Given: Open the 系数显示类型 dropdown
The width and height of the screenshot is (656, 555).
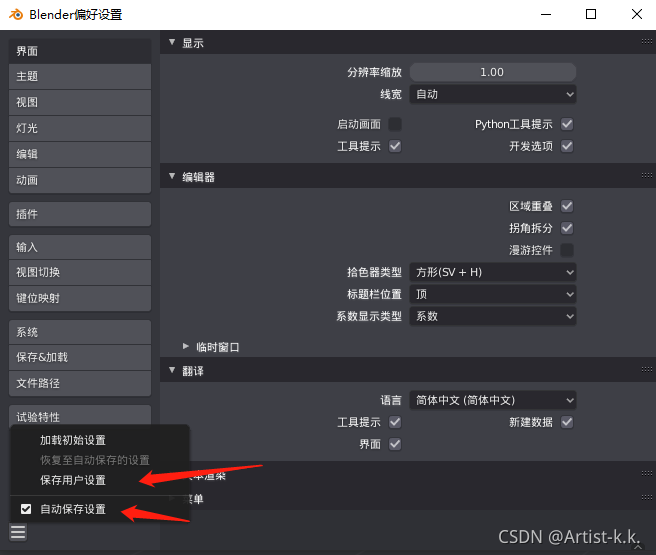Looking at the screenshot, I should tap(492, 316).
